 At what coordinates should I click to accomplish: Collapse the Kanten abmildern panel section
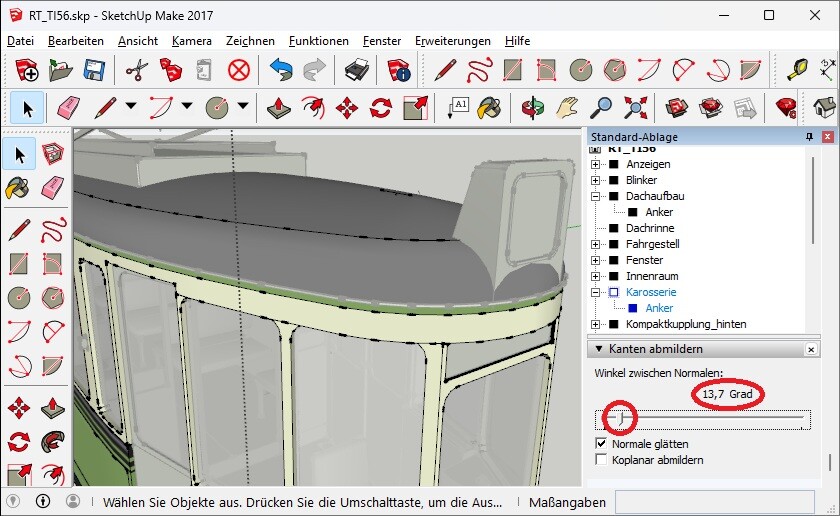coord(598,349)
